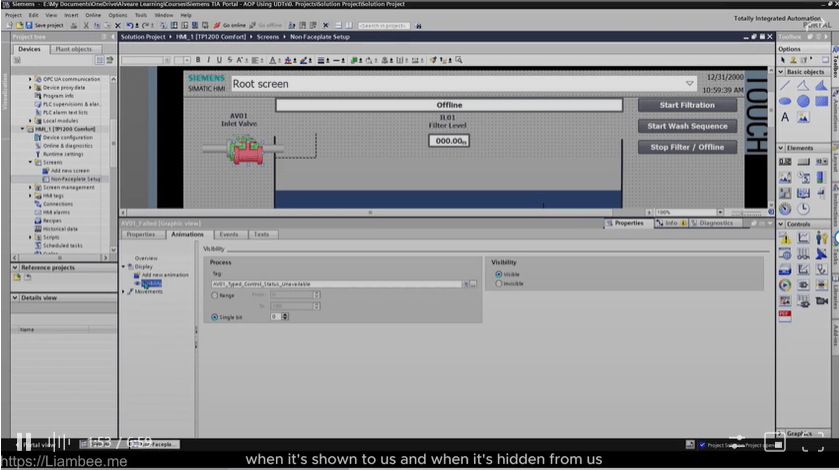Click the Start Filtration button
Viewport: 839px width, 470px height.
coord(687,105)
